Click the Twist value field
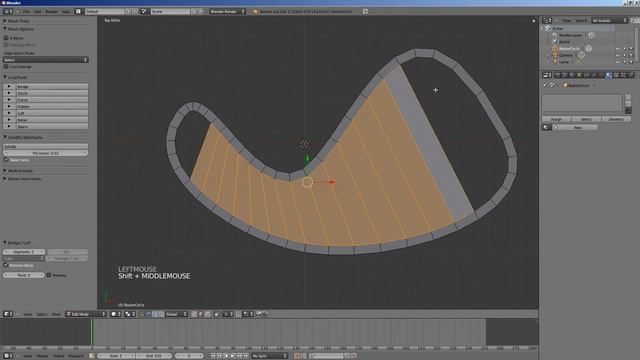The image size is (640, 360). click(24, 275)
